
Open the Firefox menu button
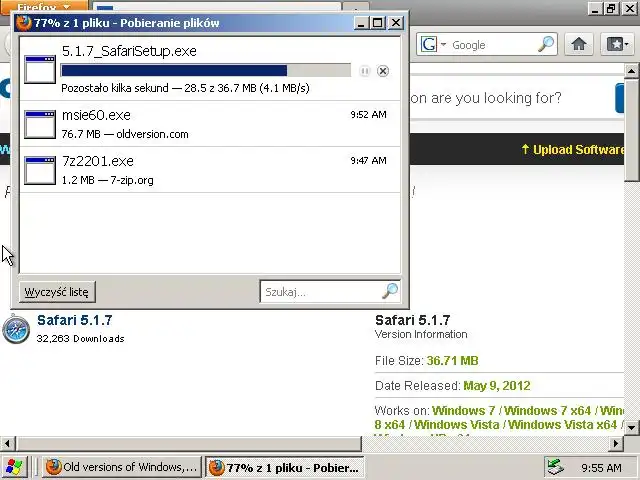pos(44,7)
